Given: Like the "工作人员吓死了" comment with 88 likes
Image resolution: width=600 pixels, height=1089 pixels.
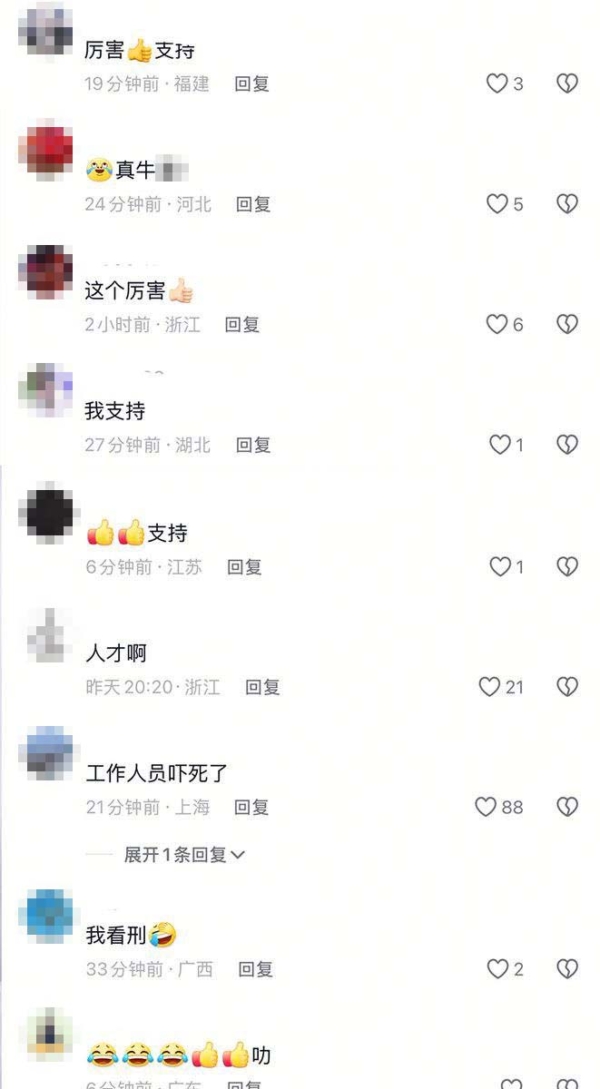Looking at the screenshot, I should (485, 807).
